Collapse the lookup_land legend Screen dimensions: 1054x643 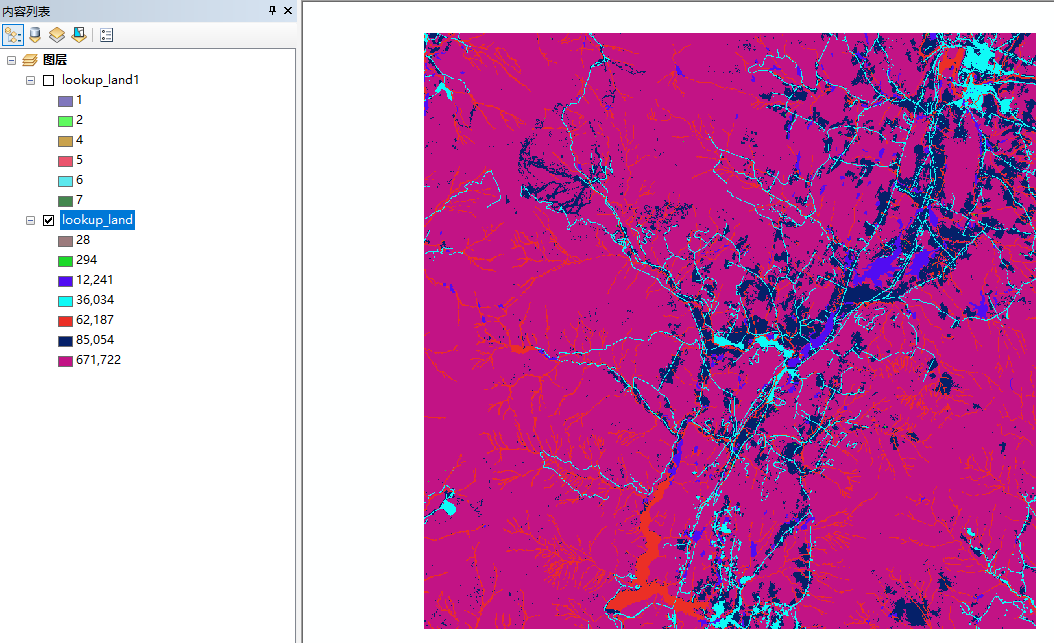[30, 220]
